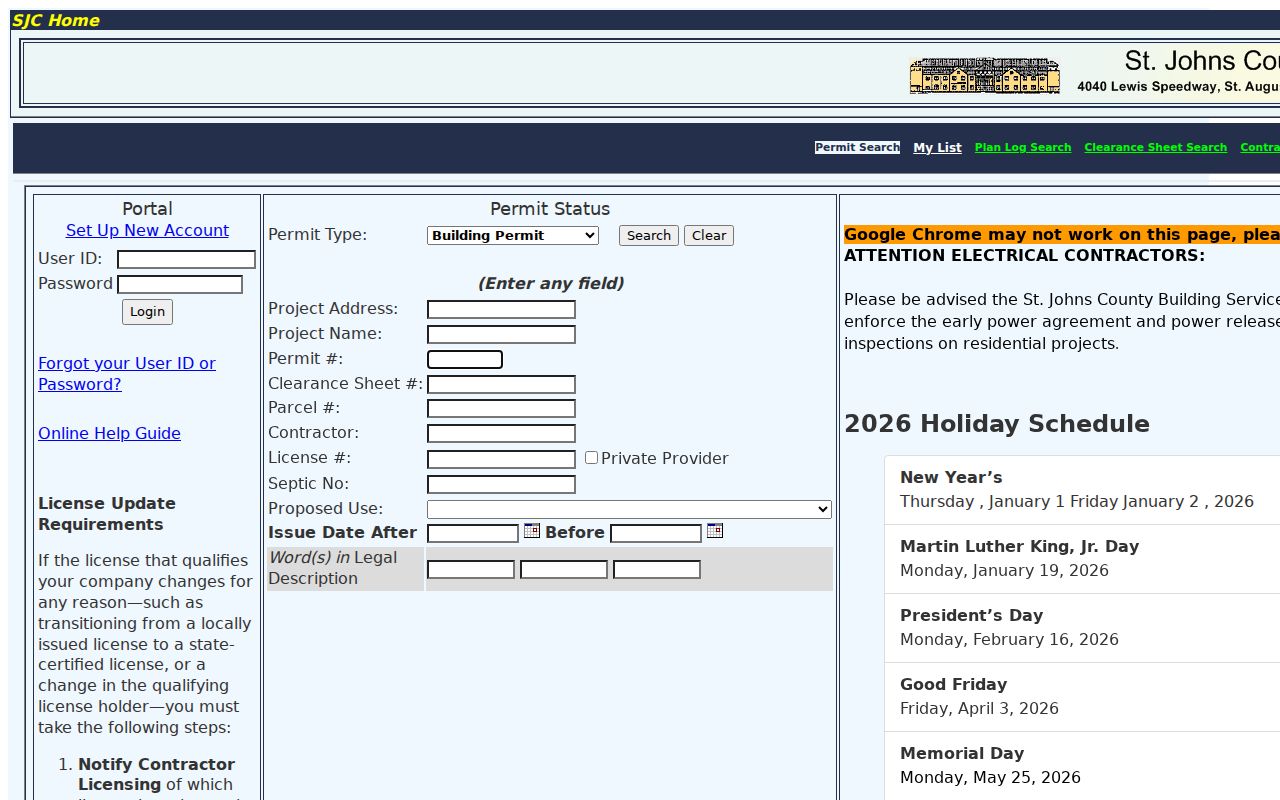Open Forgot your User ID or Password link
Image resolution: width=1280 pixels, height=800 pixels.
127,374
